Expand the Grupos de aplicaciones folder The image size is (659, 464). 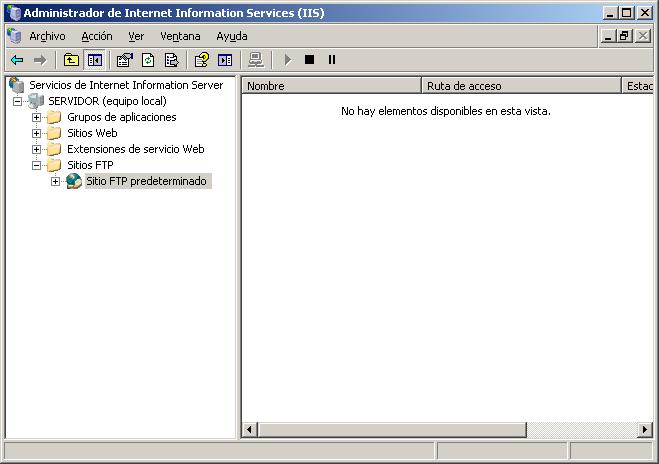[37, 117]
